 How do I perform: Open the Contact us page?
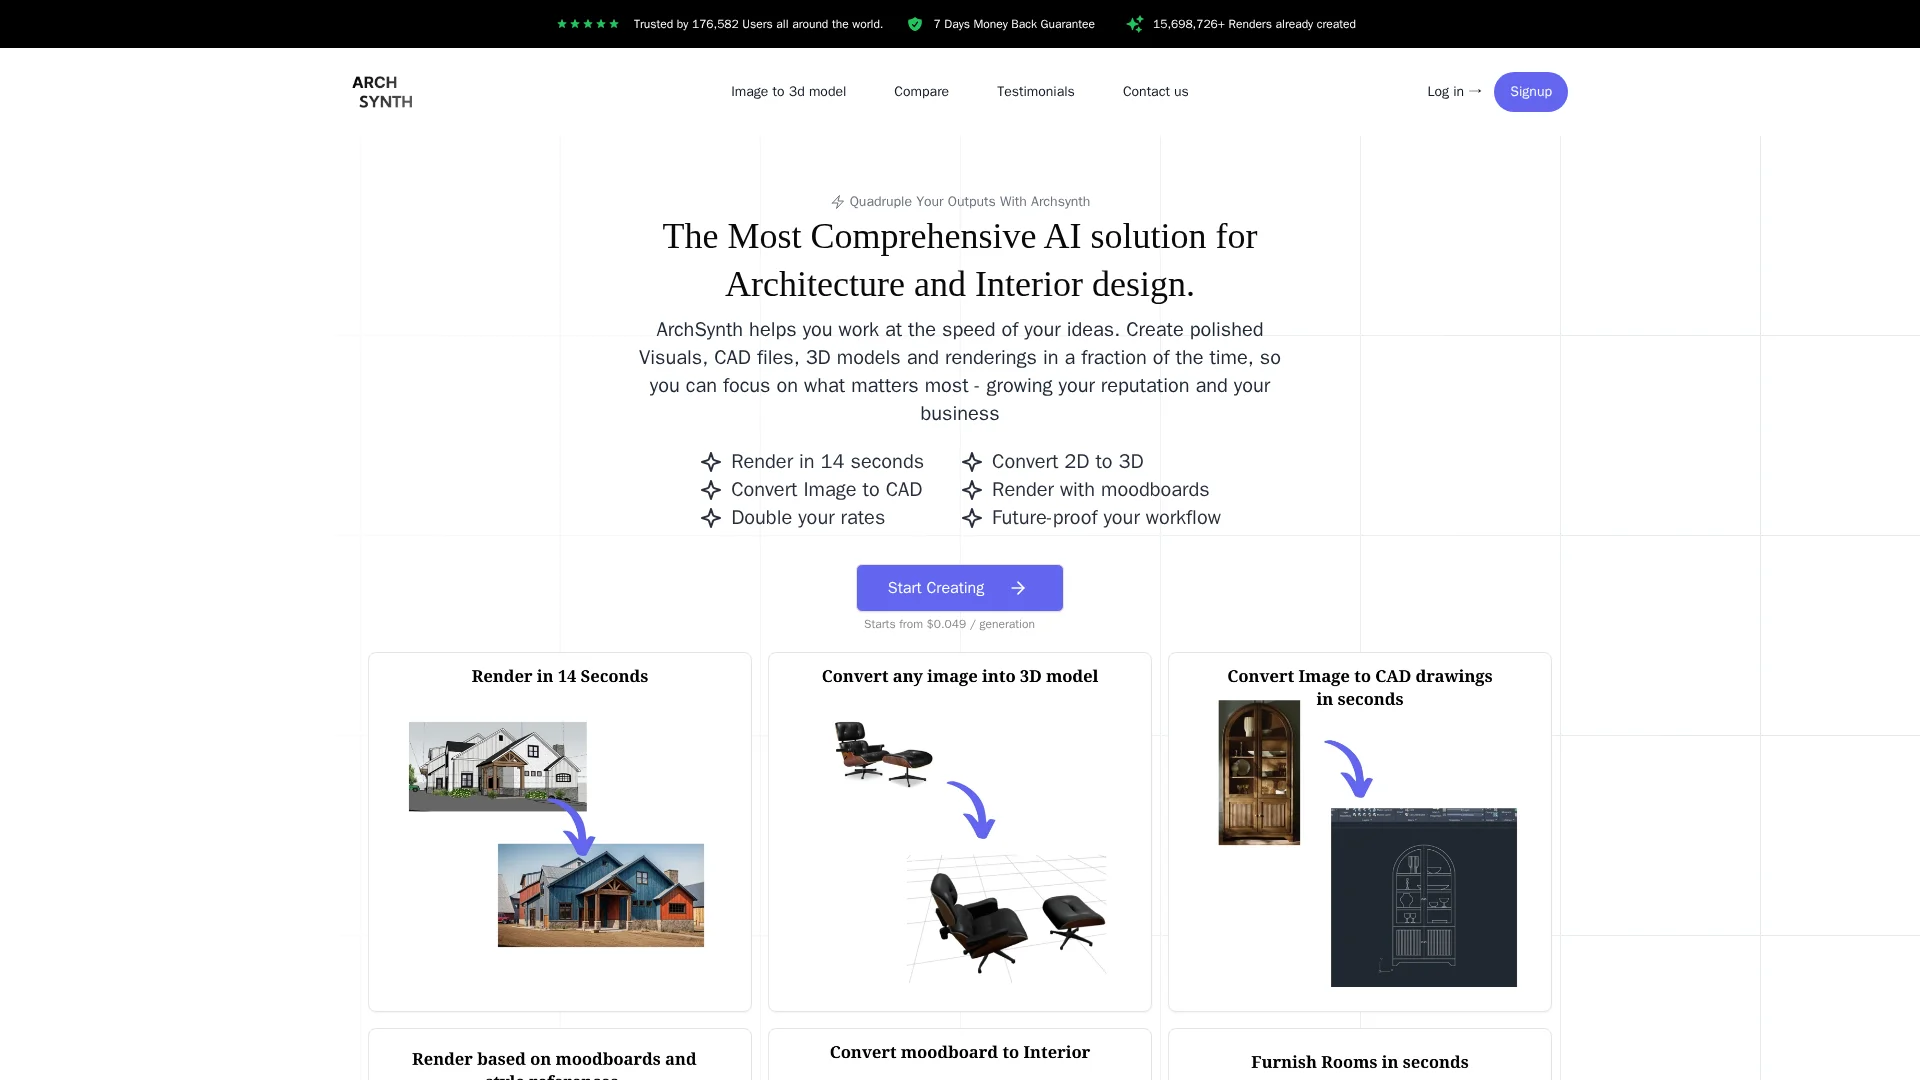click(x=1155, y=92)
